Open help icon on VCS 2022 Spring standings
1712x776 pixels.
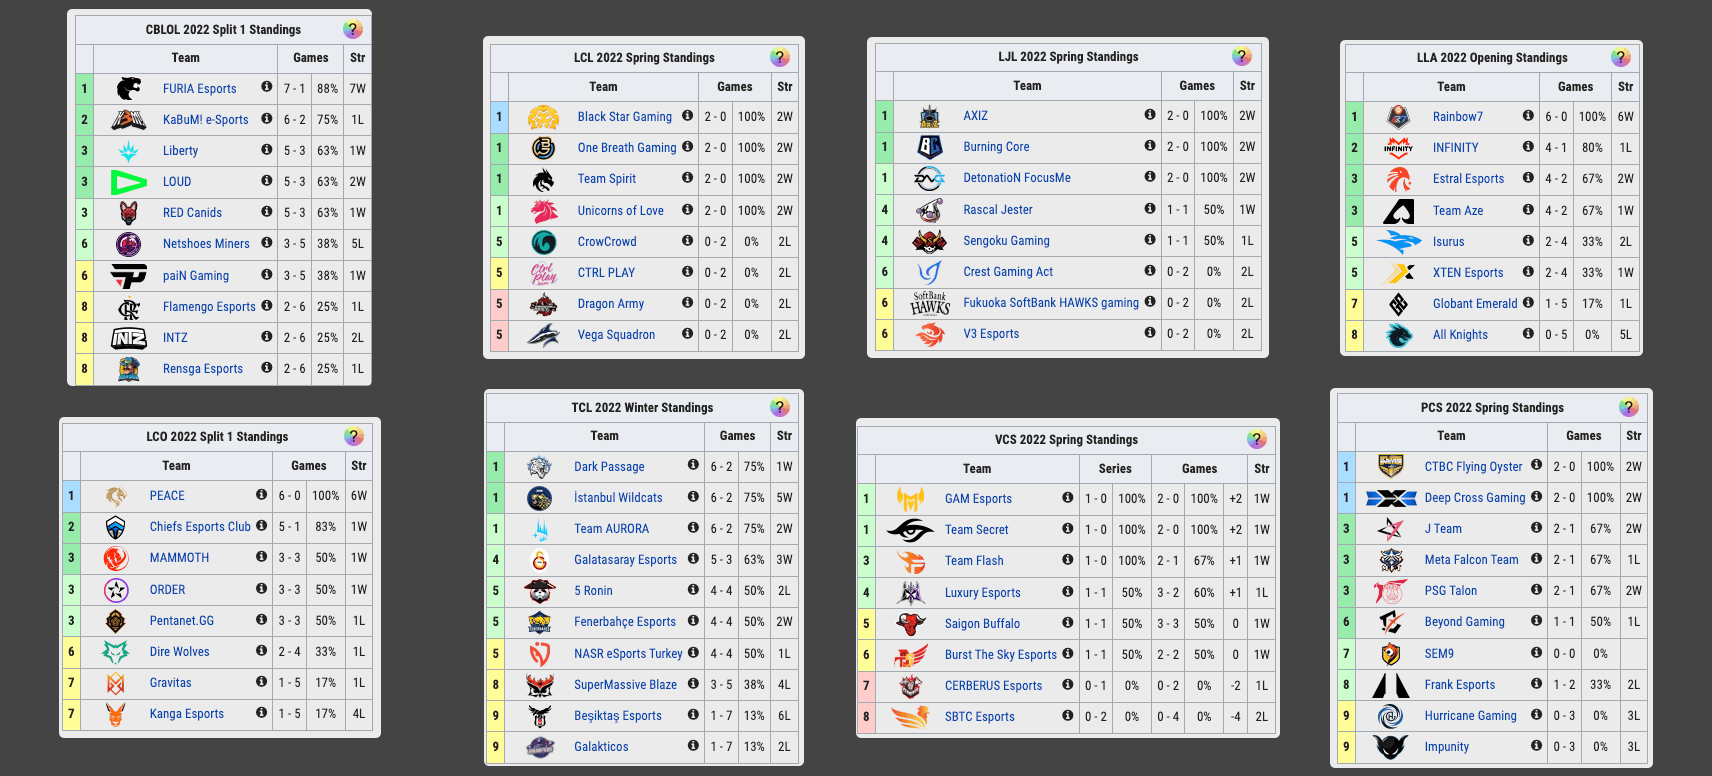(x=1257, y=439)
